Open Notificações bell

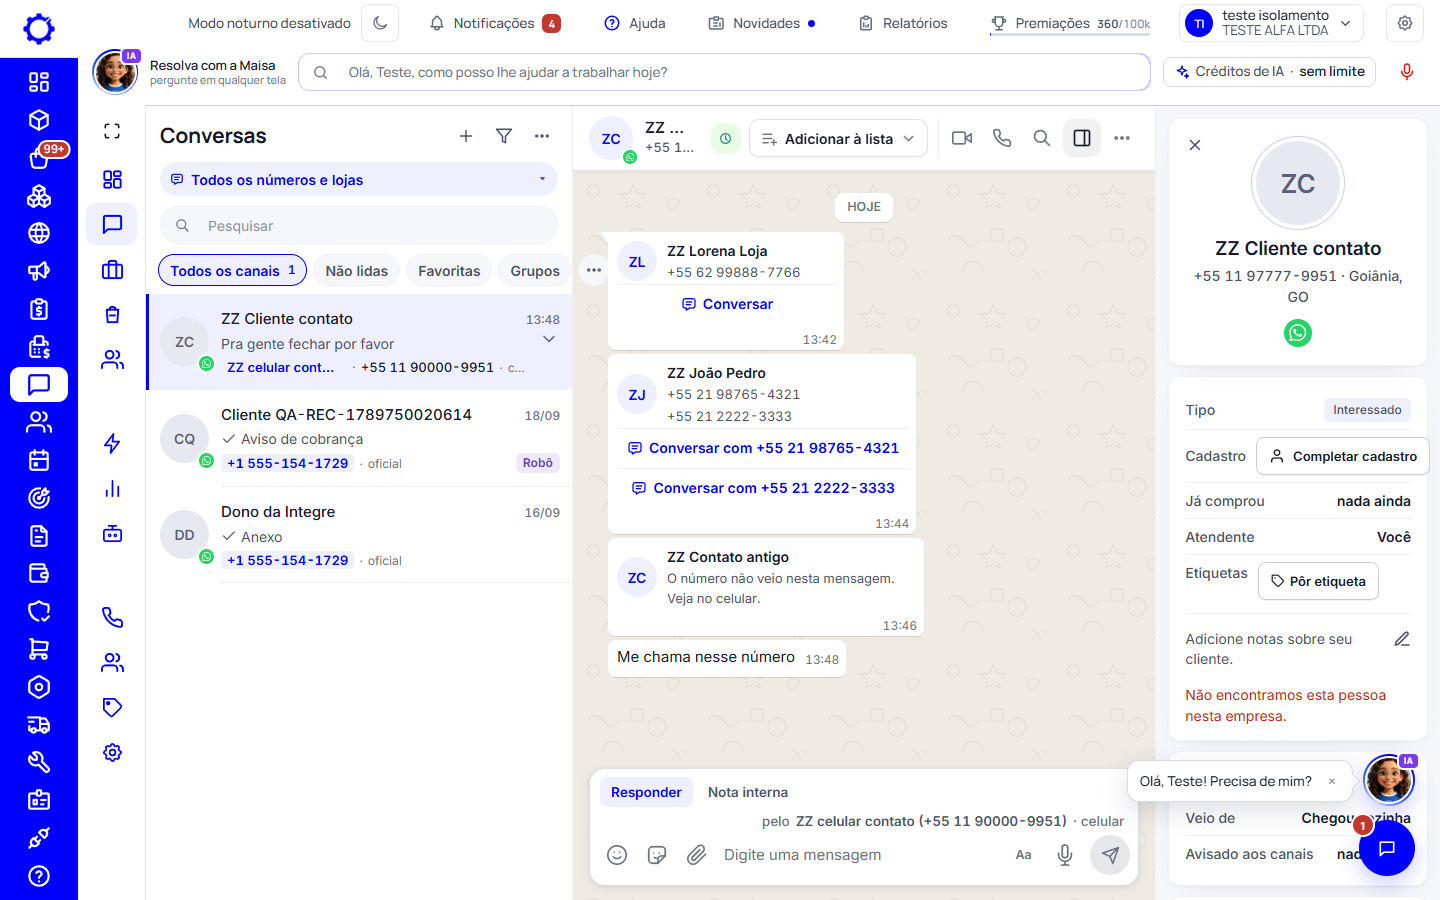tap(494, 23)
